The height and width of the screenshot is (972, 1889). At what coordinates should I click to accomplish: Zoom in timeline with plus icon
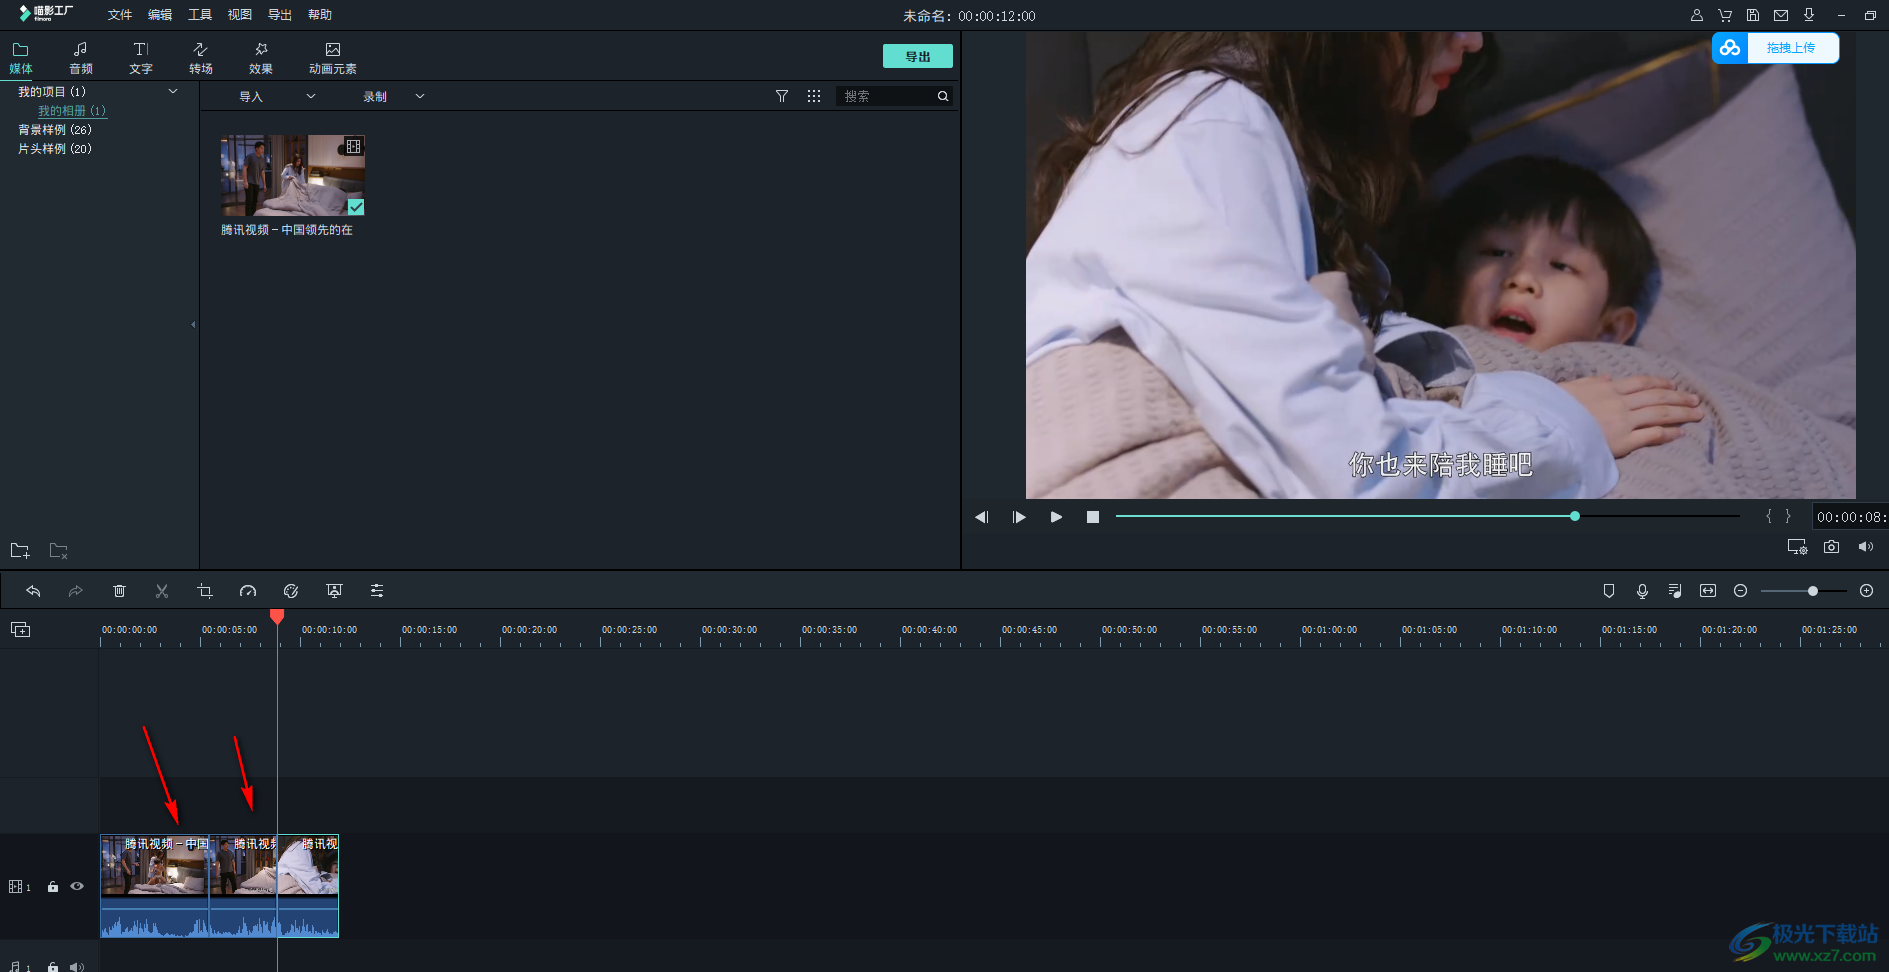tap(1866, 591)
